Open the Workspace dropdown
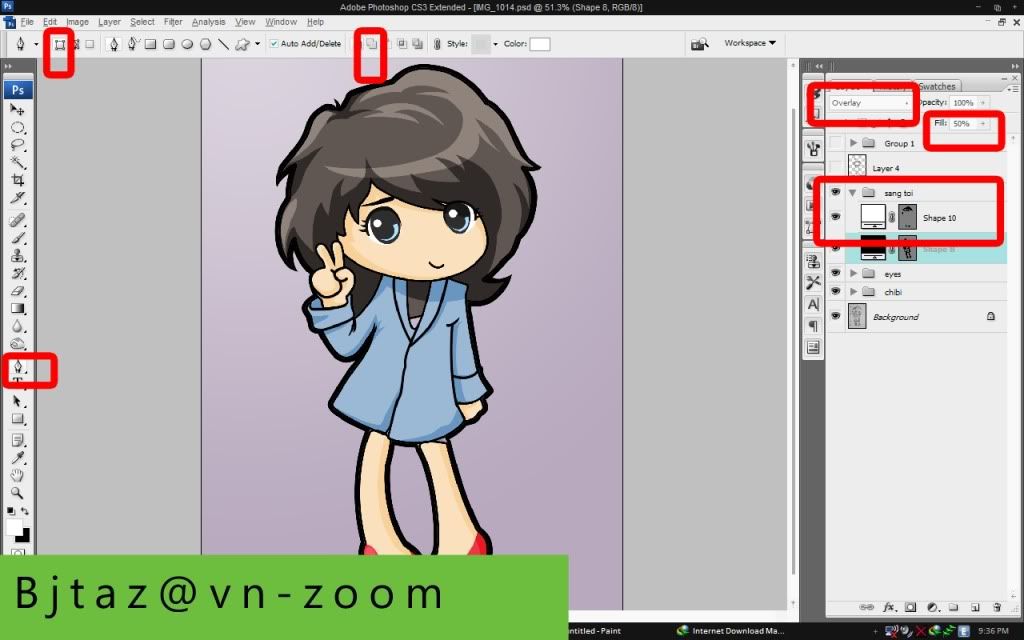Viewport: 1024px width, 640px height. coord(750,43)
